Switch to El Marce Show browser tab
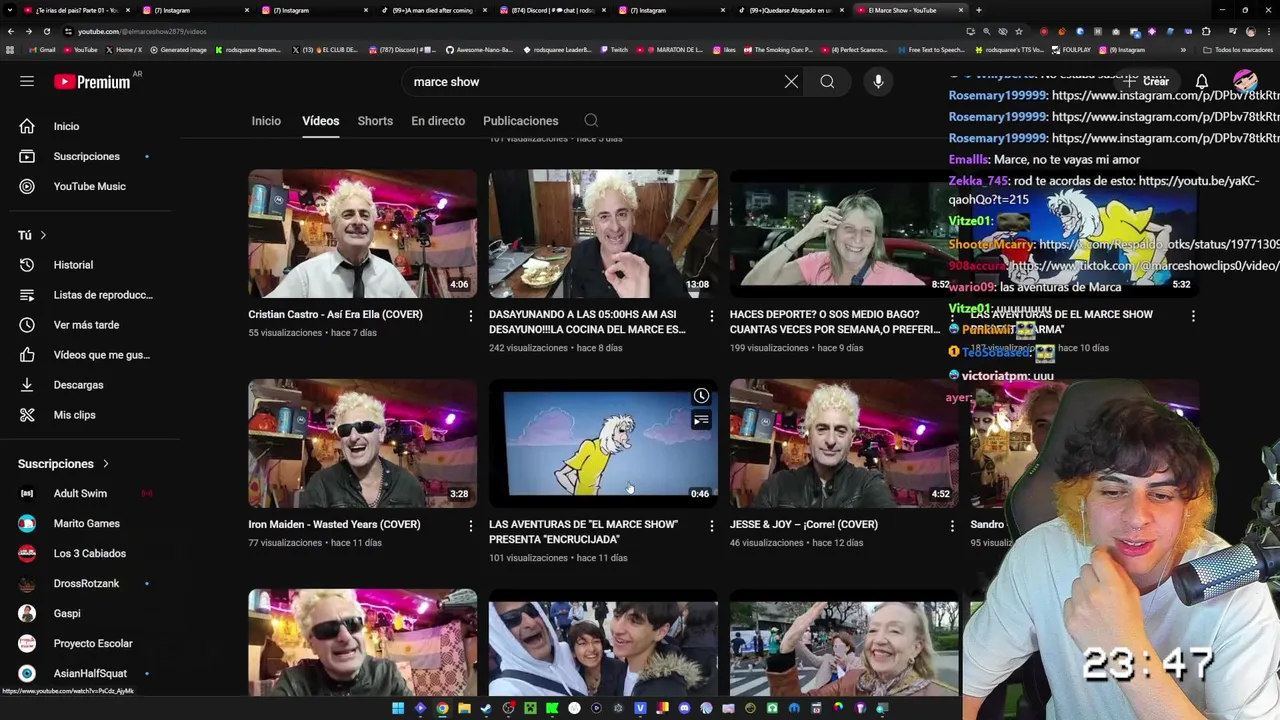 pos(910,10)
